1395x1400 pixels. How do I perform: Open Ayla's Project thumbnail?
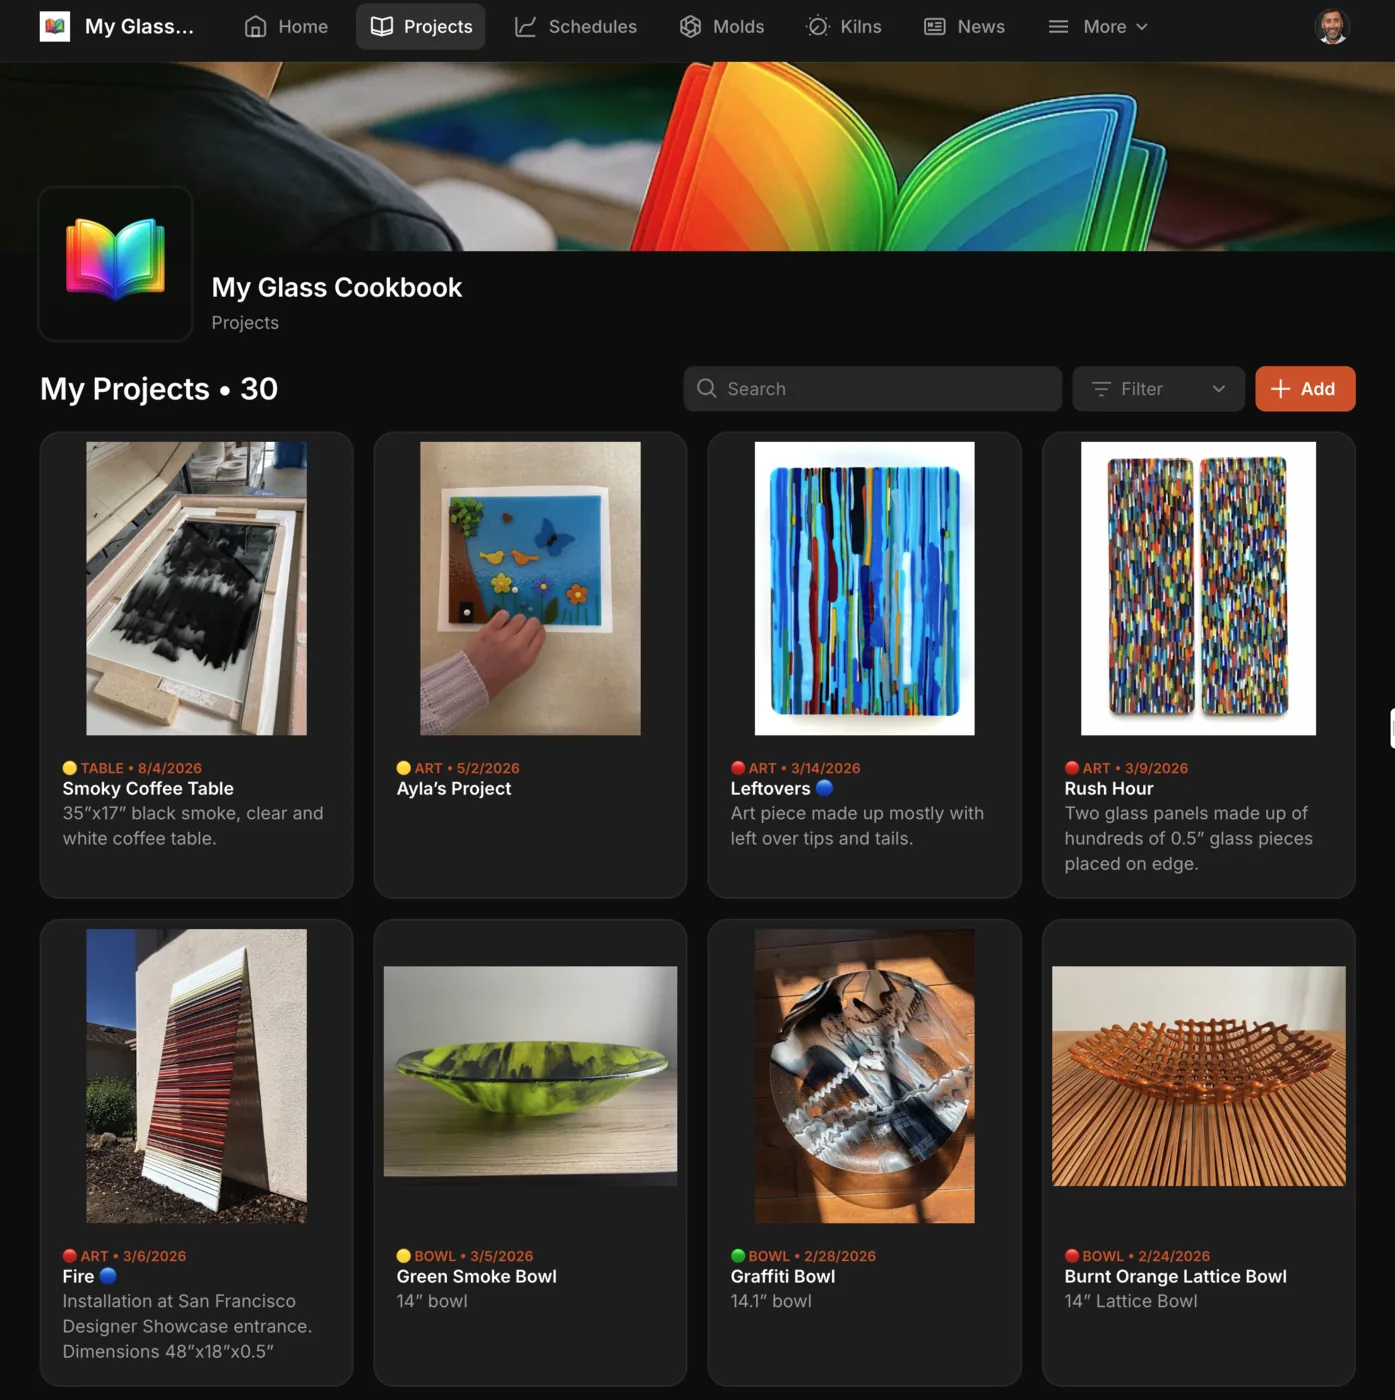pyautogui.click(x=530, y=588)
